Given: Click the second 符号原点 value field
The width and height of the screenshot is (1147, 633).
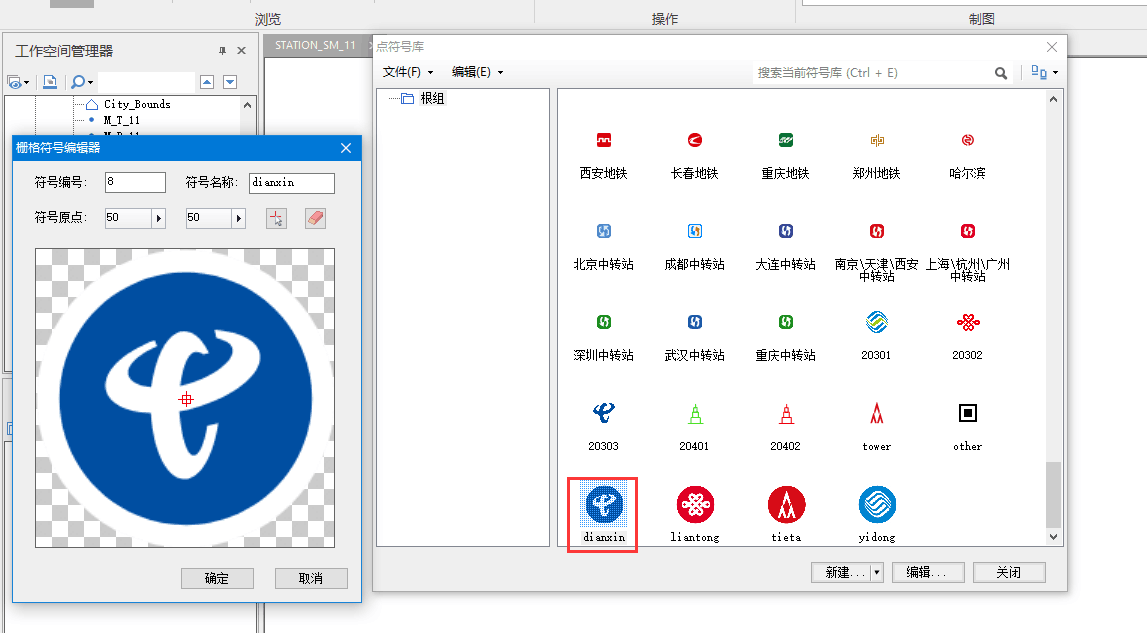Looking at the screenshot, I should point(208,218).
